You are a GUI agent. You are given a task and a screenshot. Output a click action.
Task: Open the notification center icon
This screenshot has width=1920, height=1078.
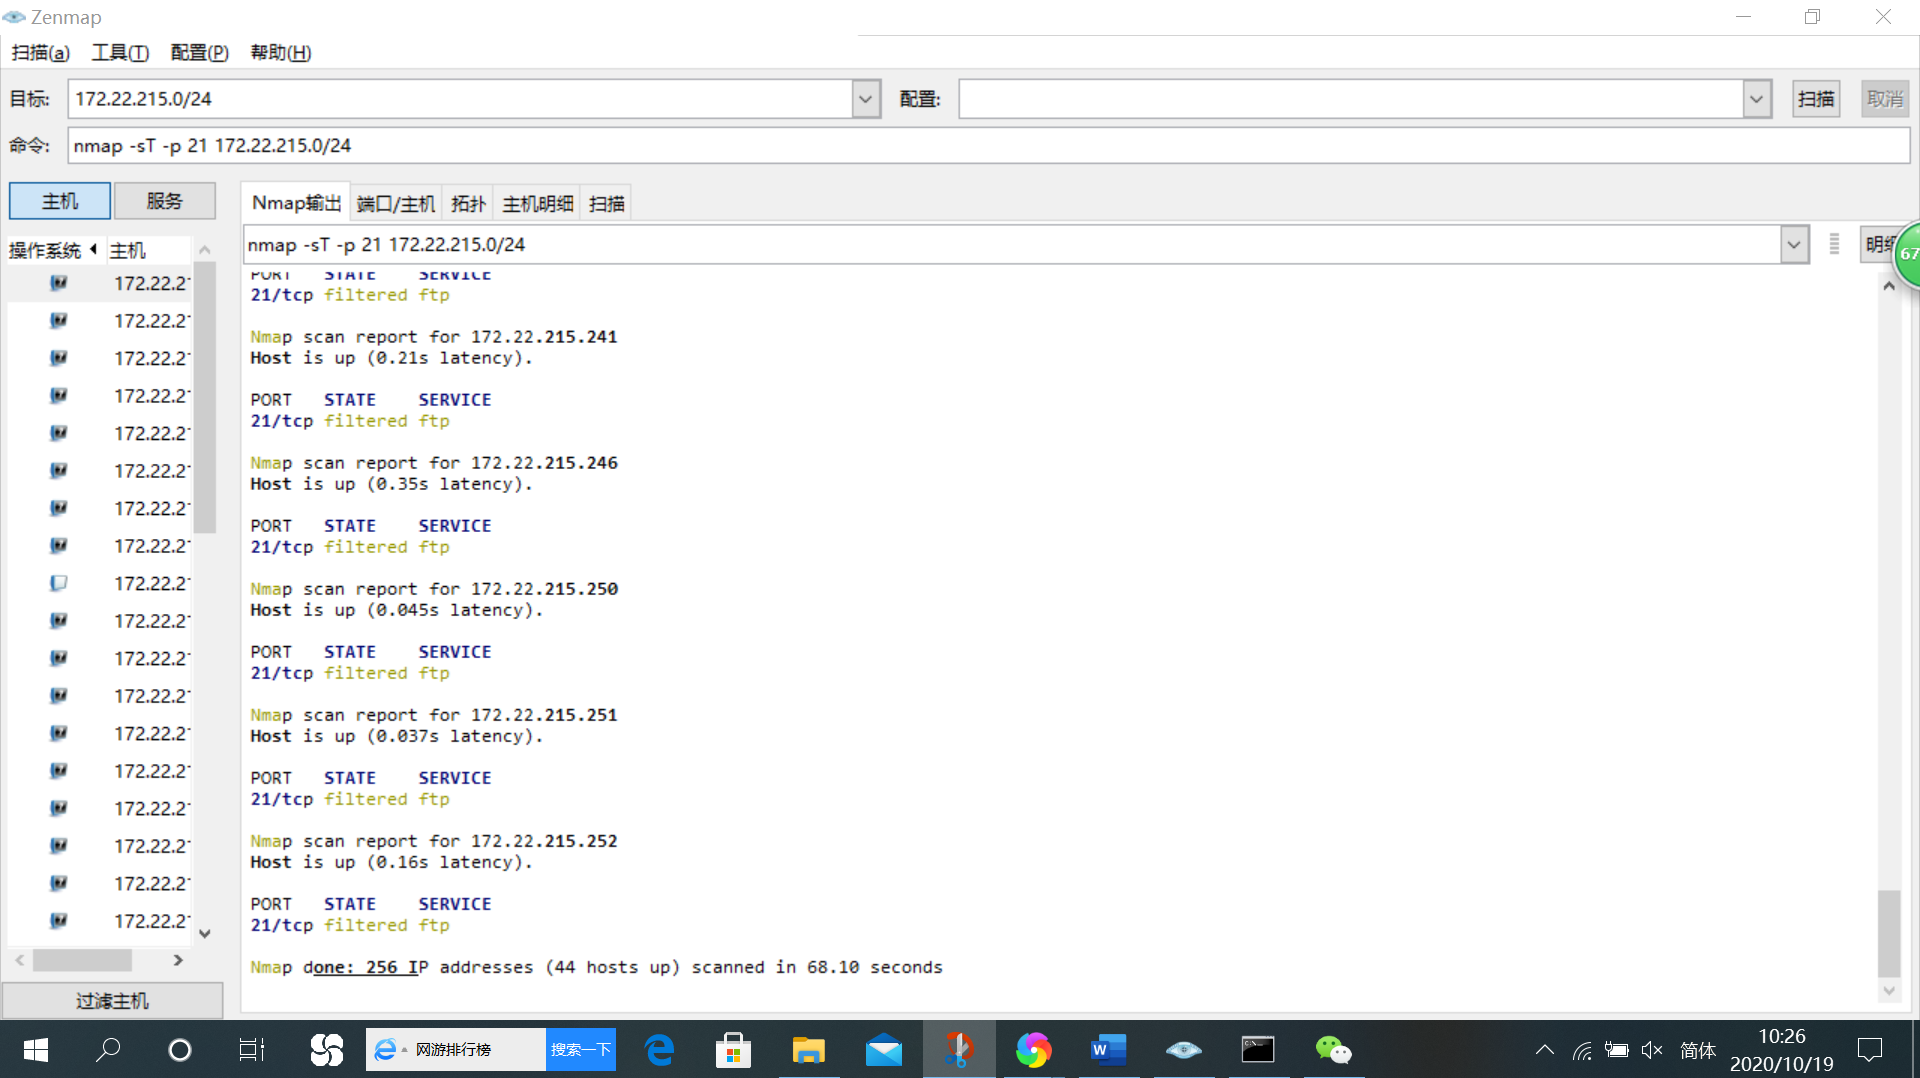[1869, 1050]
